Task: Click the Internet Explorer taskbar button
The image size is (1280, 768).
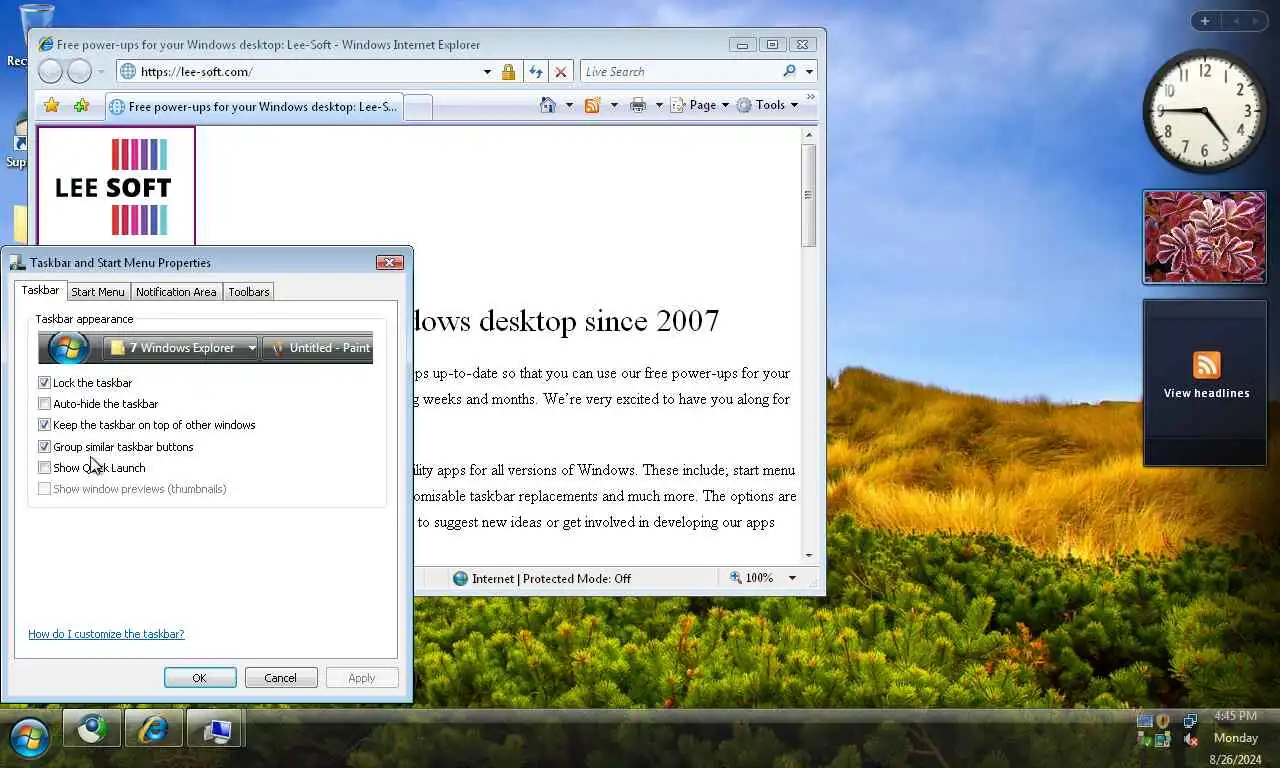Action: point(154,730)
